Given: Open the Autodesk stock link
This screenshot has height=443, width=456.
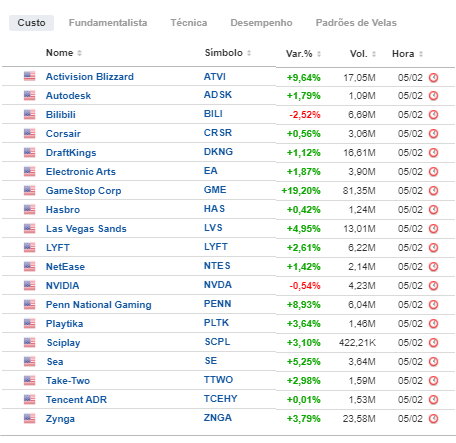Looking at the screenshot, I should 68,96.
